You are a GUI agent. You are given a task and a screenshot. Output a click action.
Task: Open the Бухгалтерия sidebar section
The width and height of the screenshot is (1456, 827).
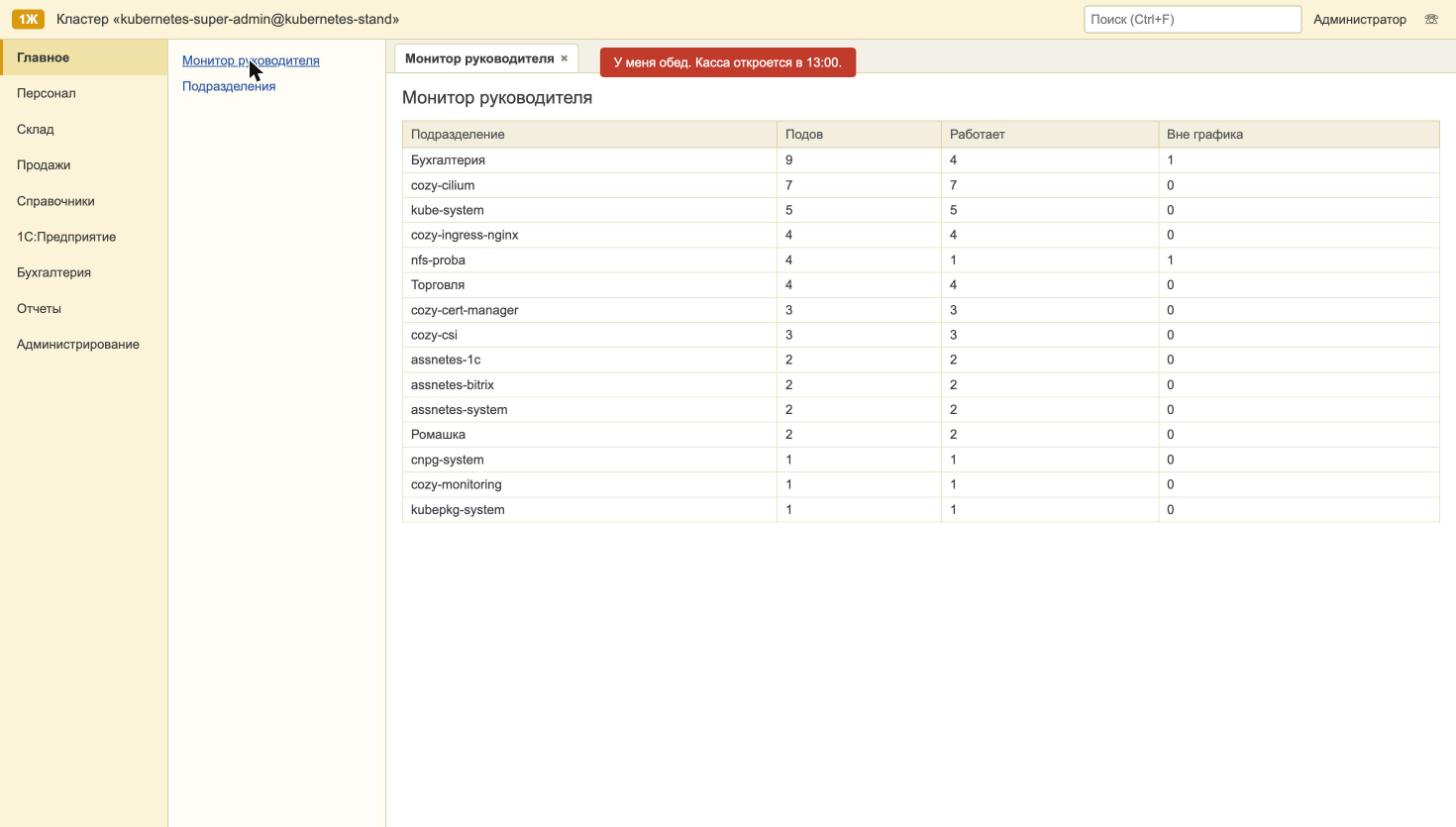click(84, 272)
